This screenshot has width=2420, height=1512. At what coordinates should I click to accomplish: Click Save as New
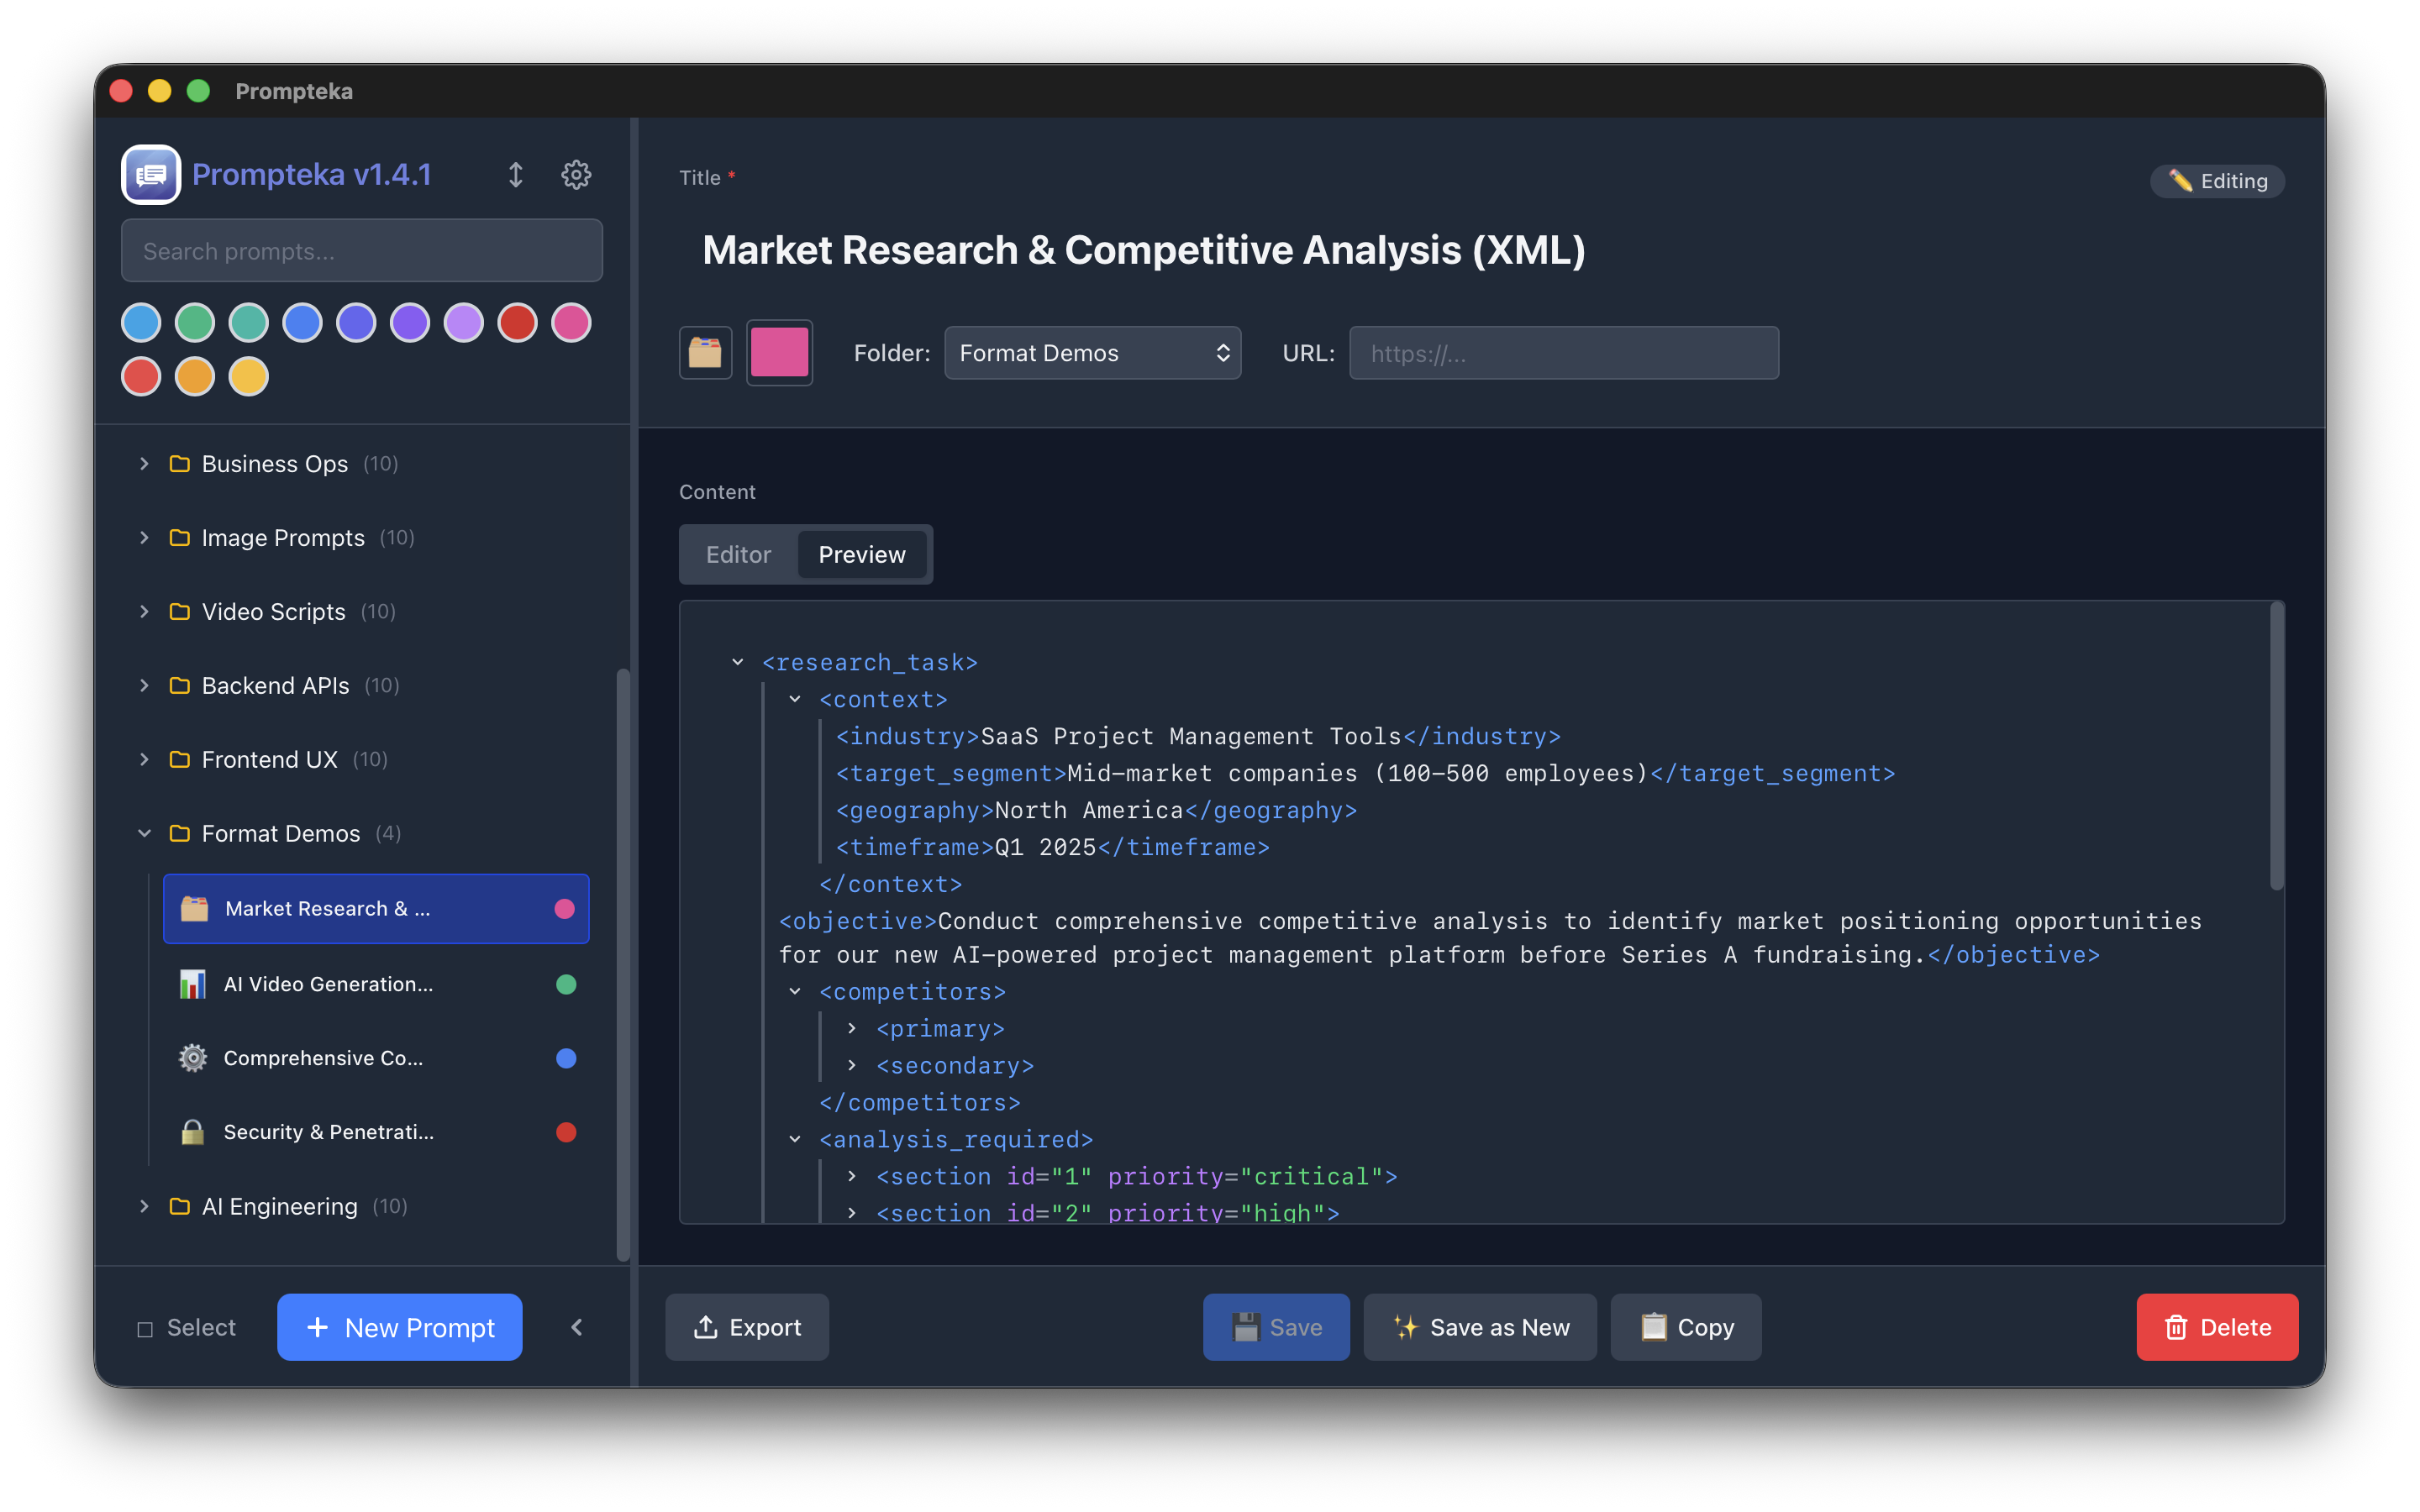[x=1480, y=1327]
